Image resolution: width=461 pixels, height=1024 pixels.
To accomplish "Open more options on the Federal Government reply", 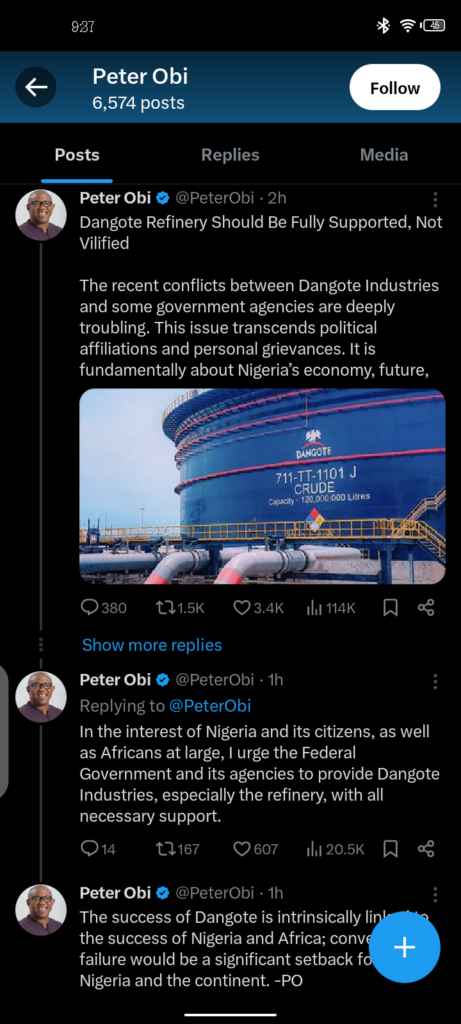I will [435, 682].
